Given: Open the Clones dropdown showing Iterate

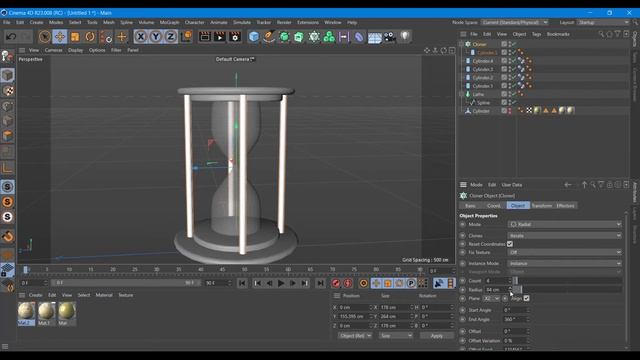Looking at the screenshot, I should (564, 236).
